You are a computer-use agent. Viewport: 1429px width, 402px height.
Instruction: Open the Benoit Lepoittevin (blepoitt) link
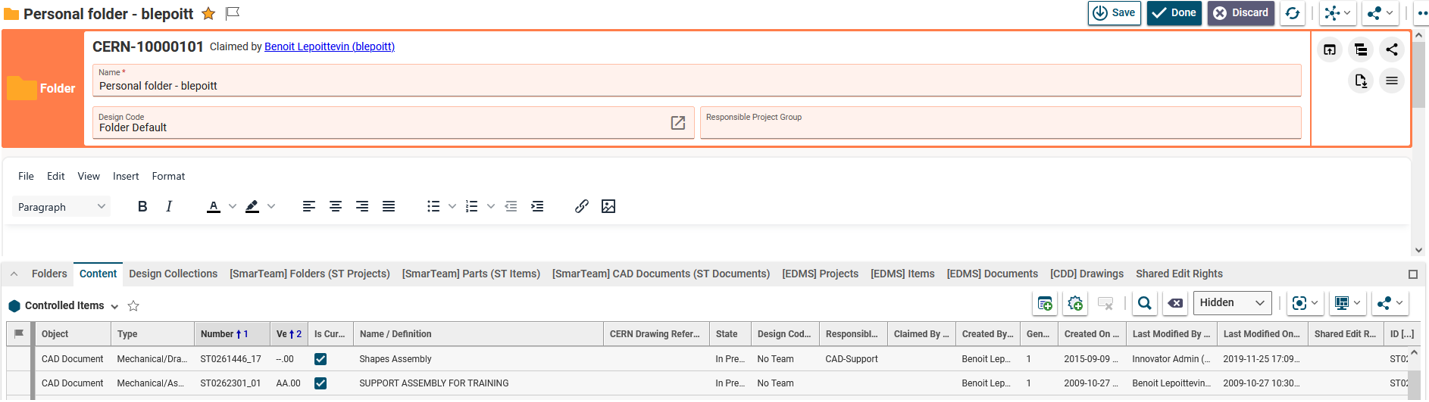point(329,47)
